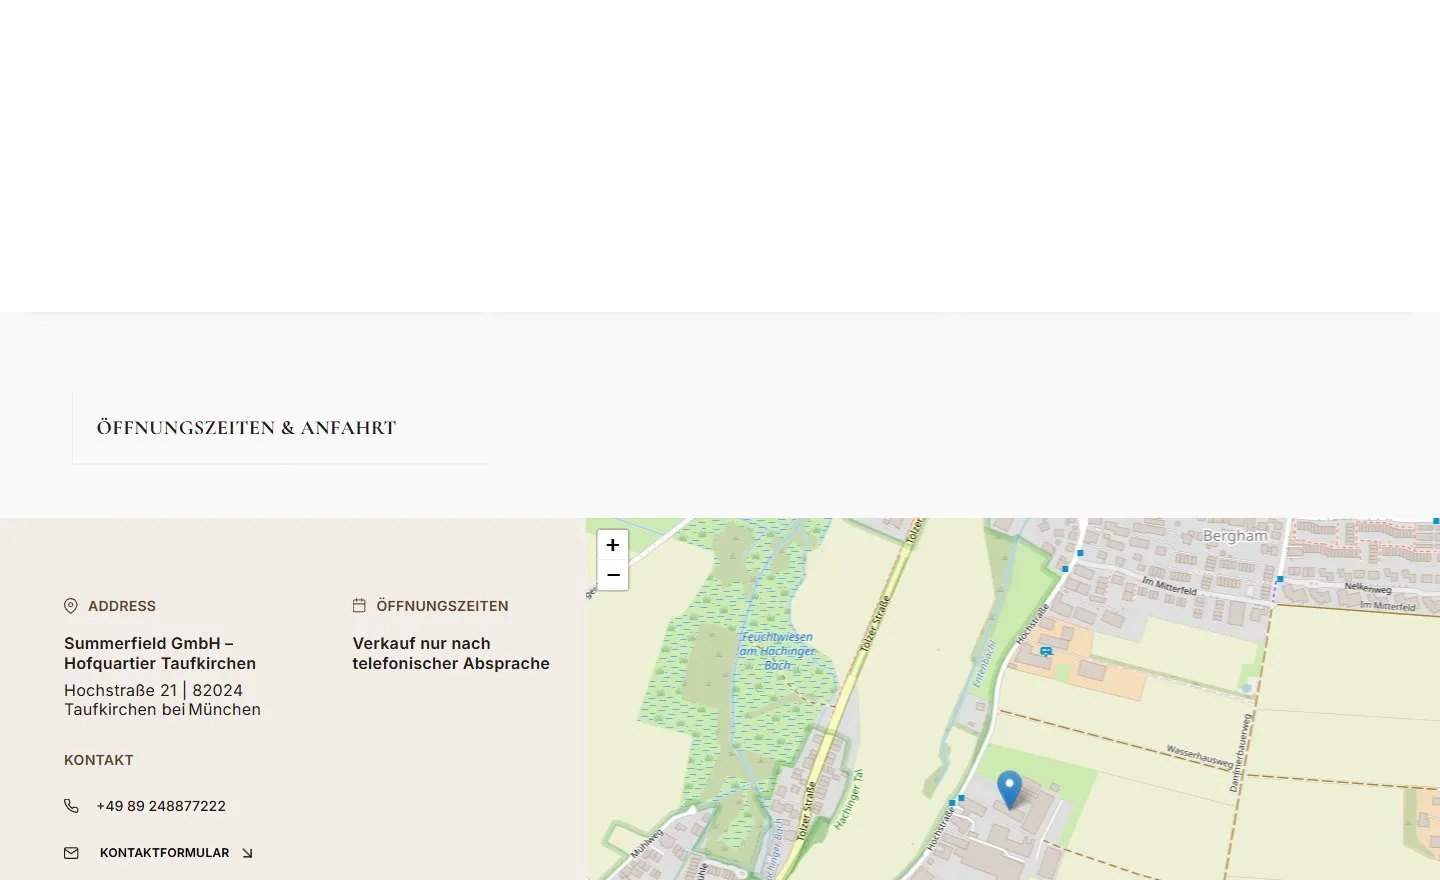
Task: Zoom in on the map
Action: (x=613, y=545)
